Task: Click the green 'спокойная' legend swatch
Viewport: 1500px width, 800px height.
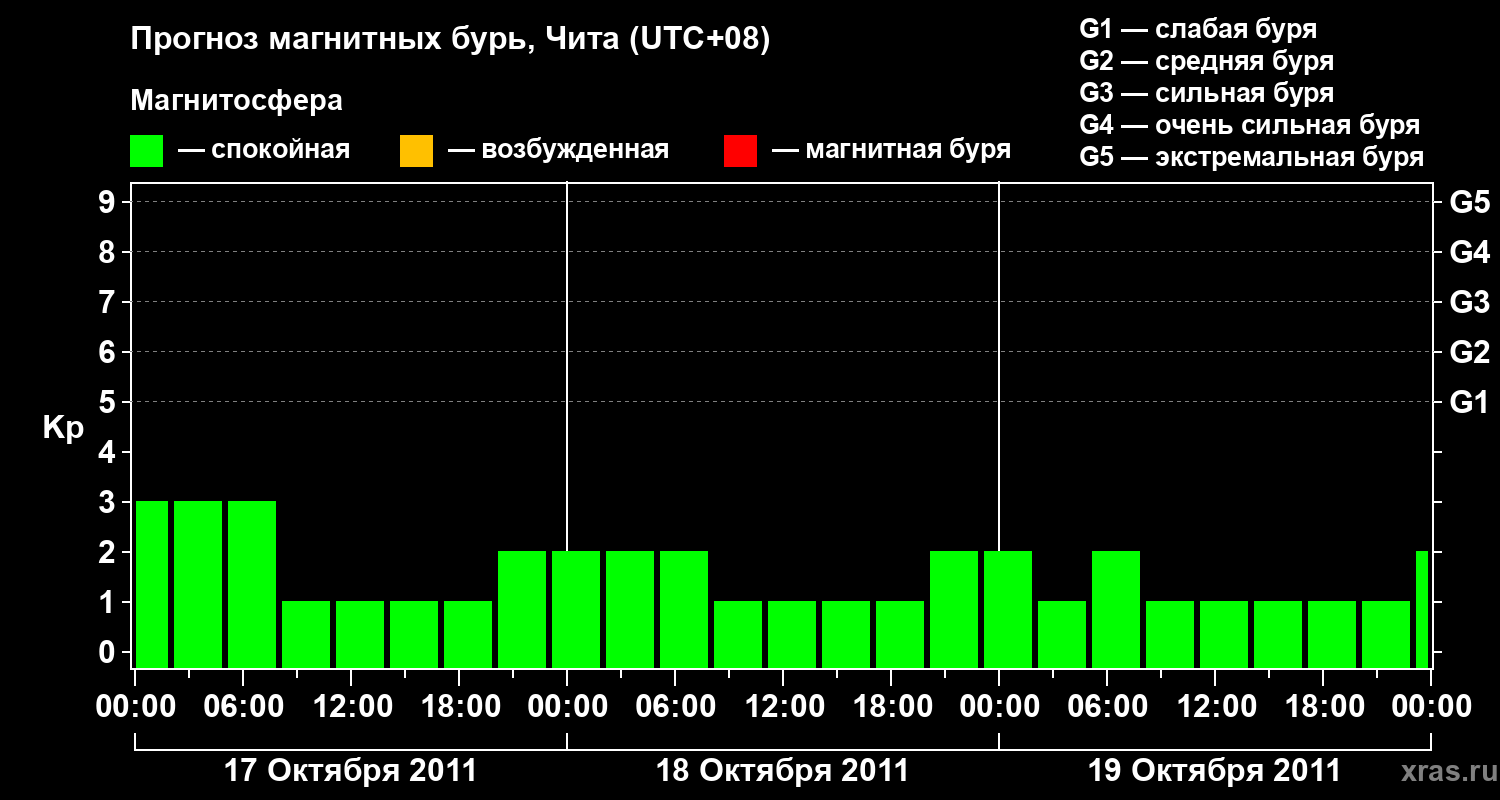Action: tap(147, 151)
